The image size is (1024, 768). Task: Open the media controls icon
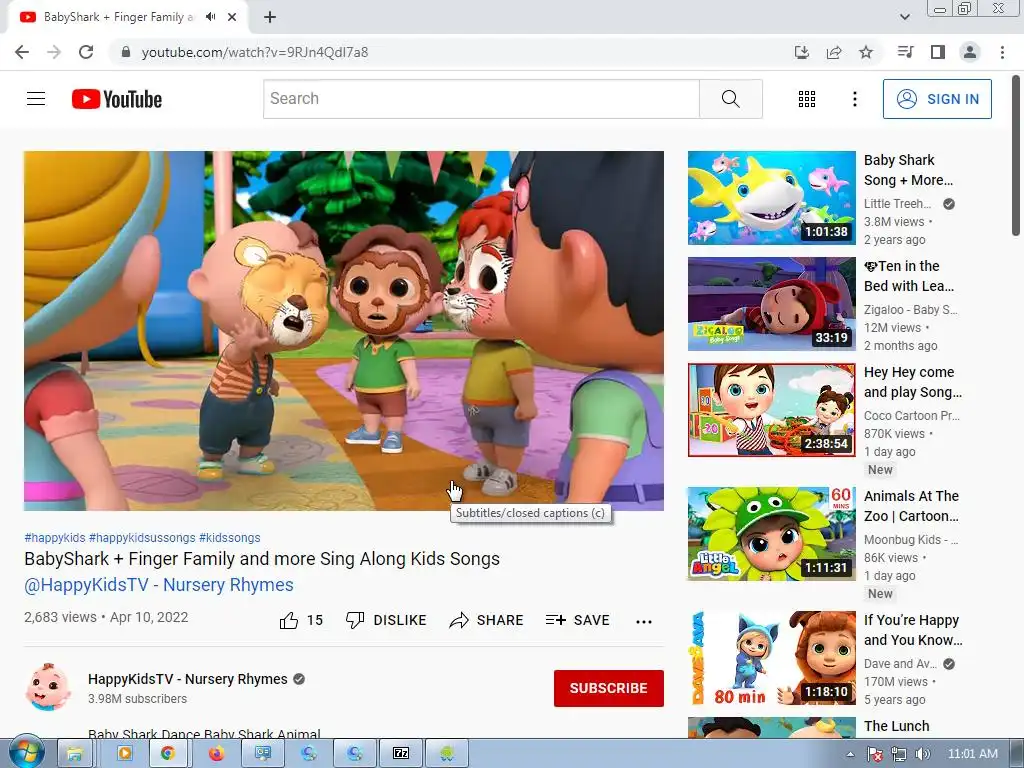(905, 52)
